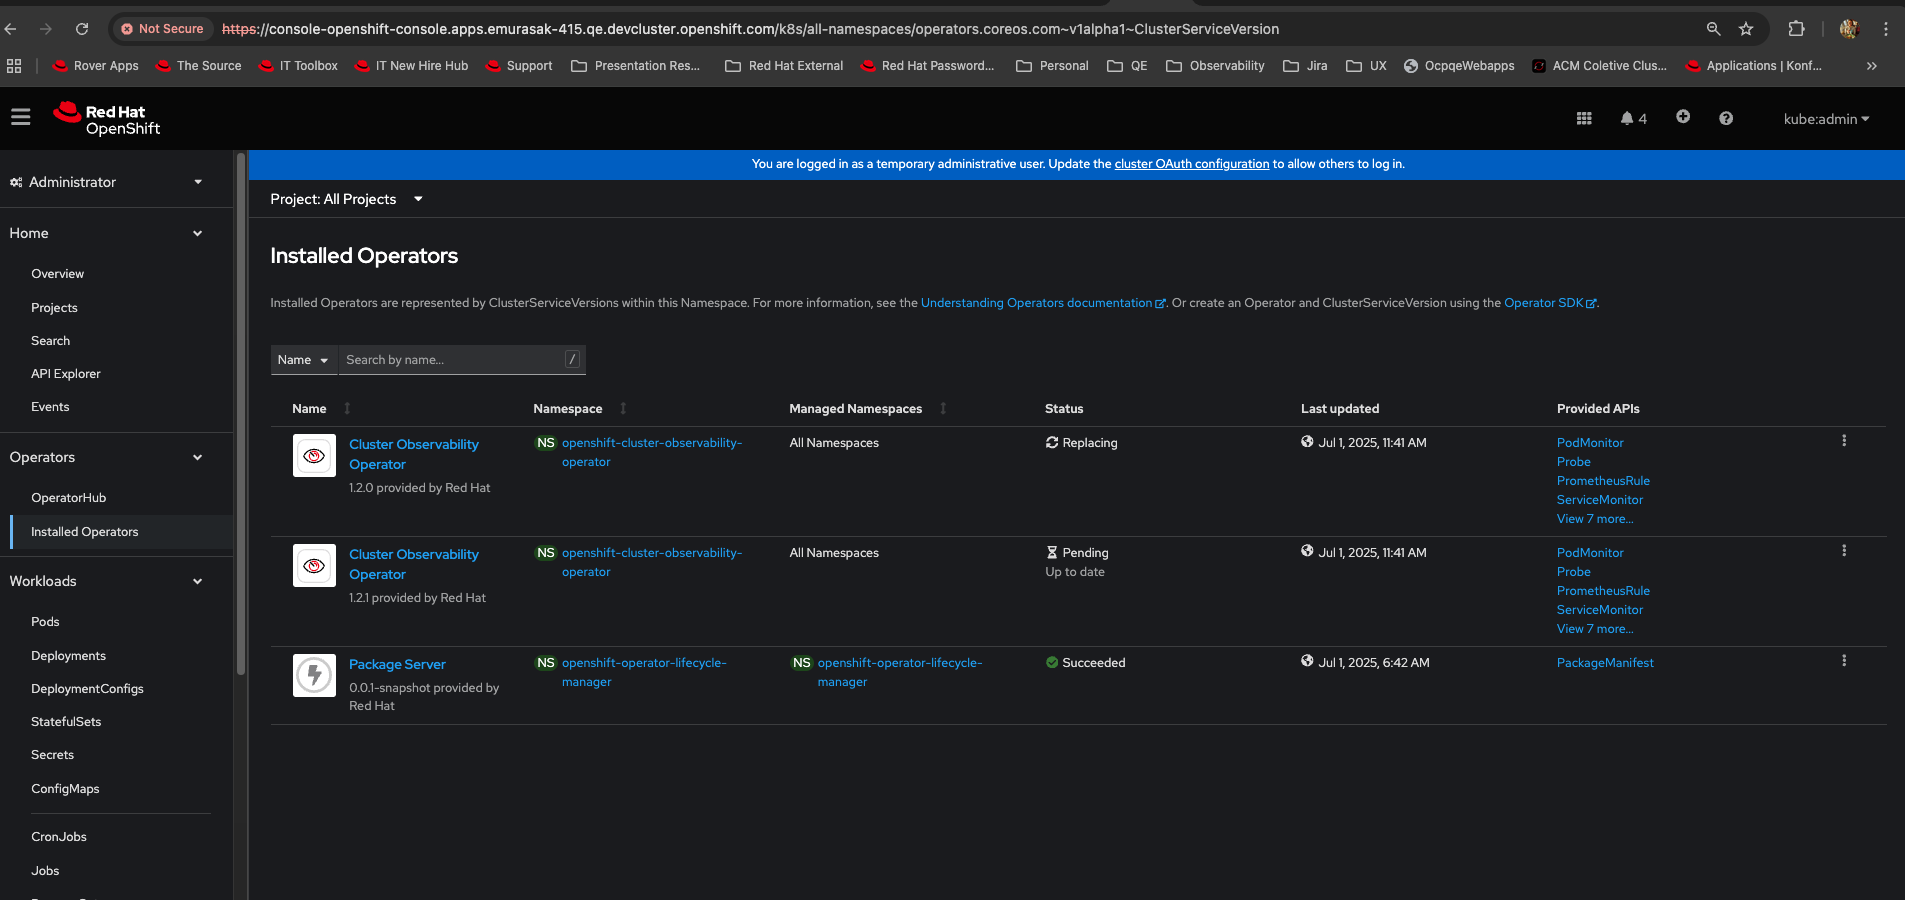Screen dimensions: 1905x900
Task: Open the openshift-operator-lifecycle-manager managed namespace link
Action: pos(899,672)
